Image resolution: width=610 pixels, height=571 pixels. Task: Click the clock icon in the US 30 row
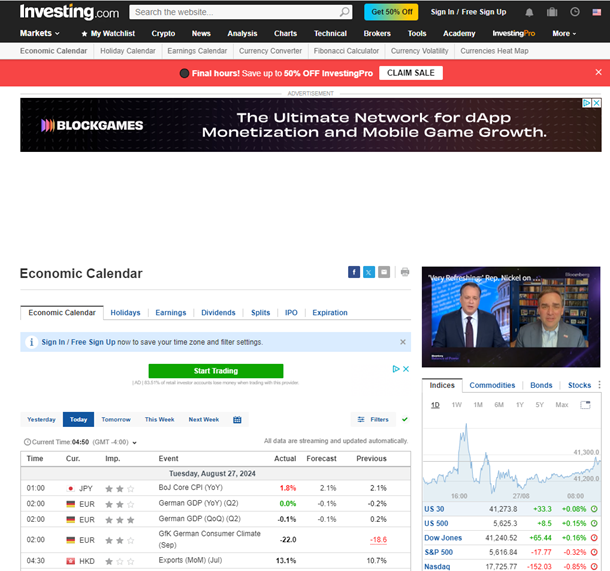(594, 509)
